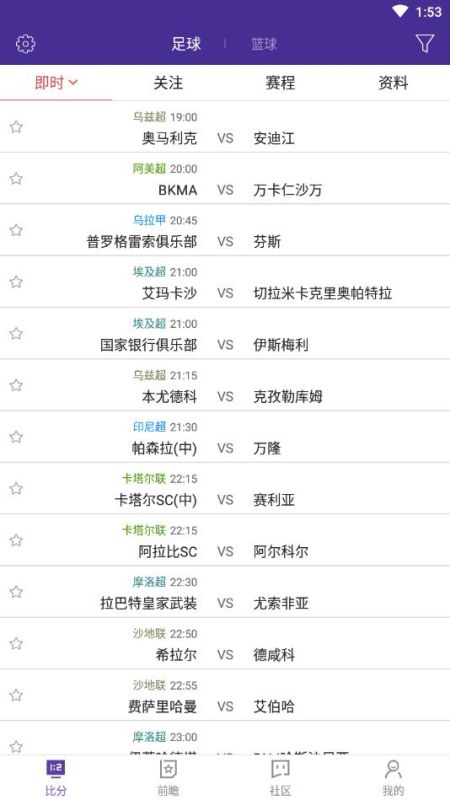Open the 赛程 schedule tab
450x800 pixels.
(x=281, y=83)
